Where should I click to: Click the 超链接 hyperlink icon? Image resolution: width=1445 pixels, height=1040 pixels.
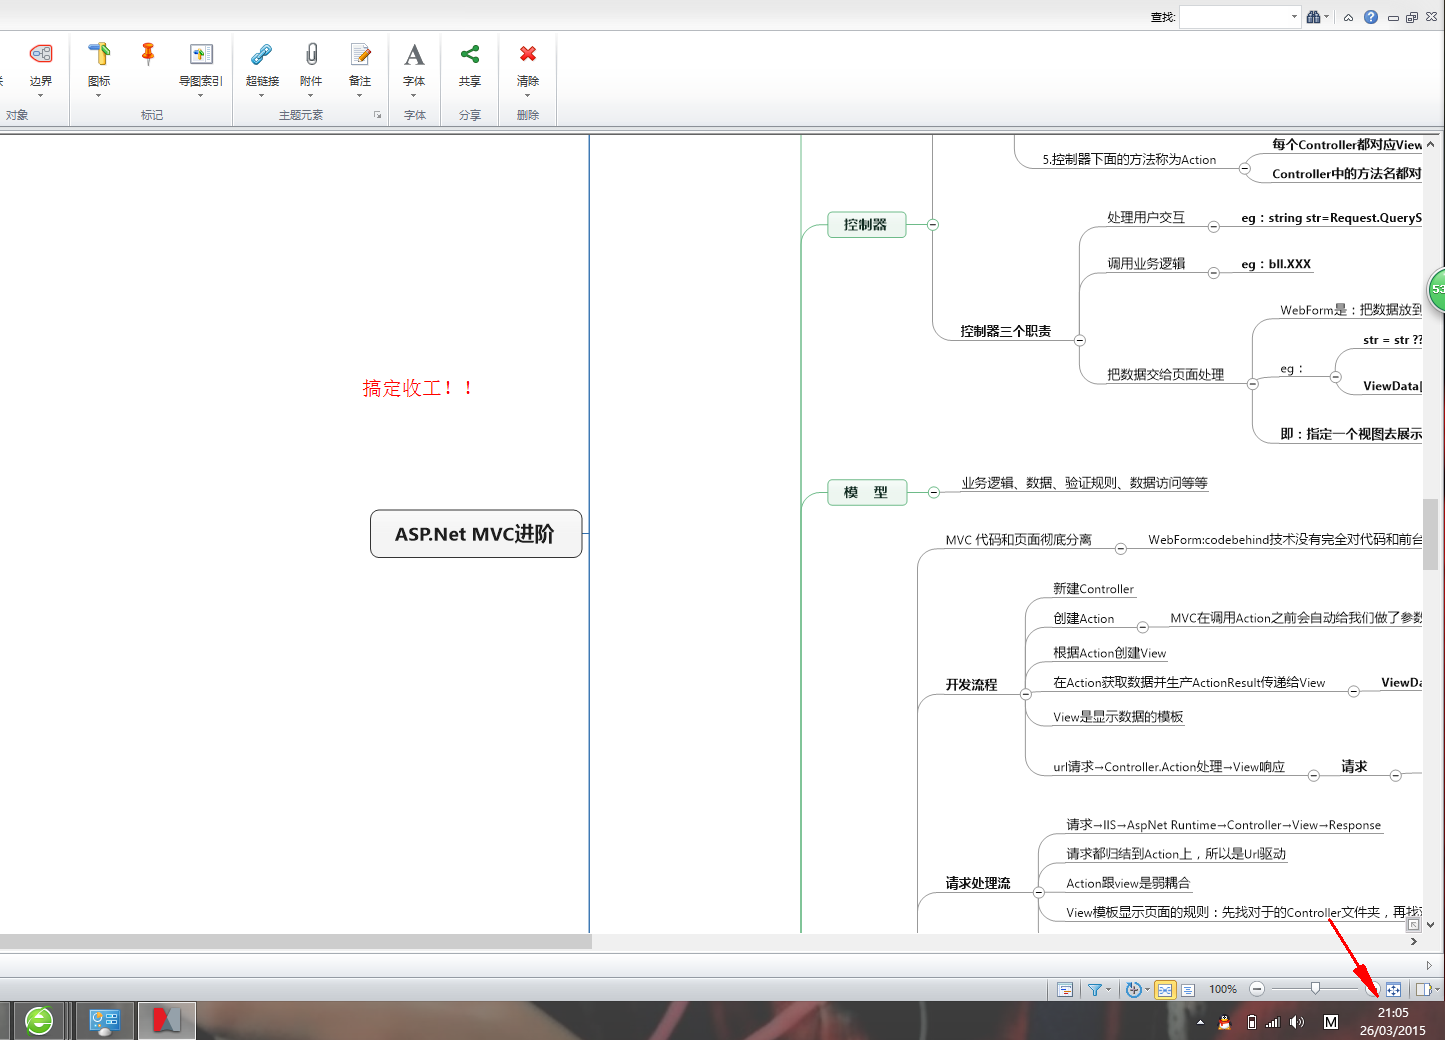pos(262,54)
